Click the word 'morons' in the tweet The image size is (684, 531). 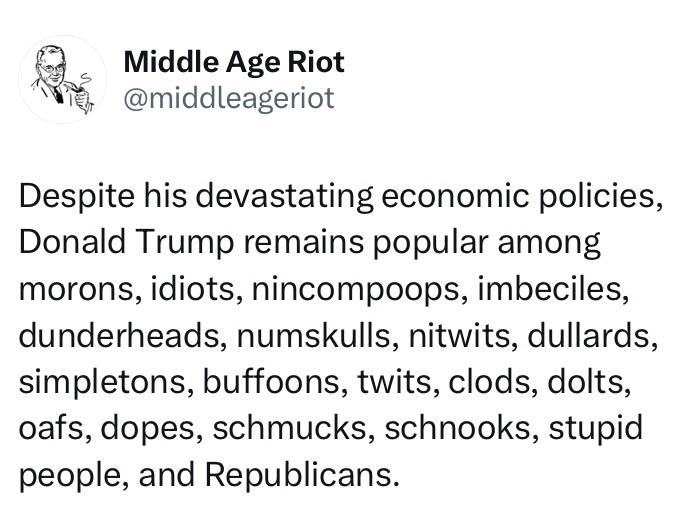click(x=76, y=290)
